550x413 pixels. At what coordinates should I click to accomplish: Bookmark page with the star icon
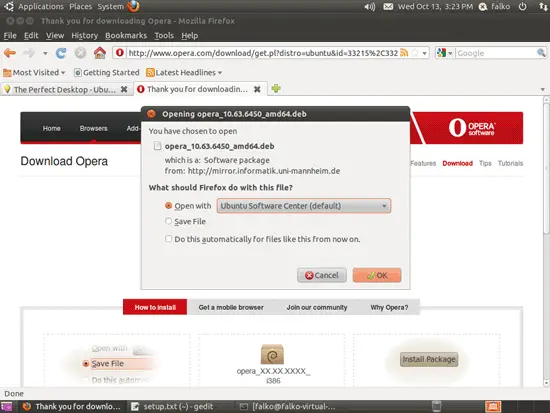415,53
